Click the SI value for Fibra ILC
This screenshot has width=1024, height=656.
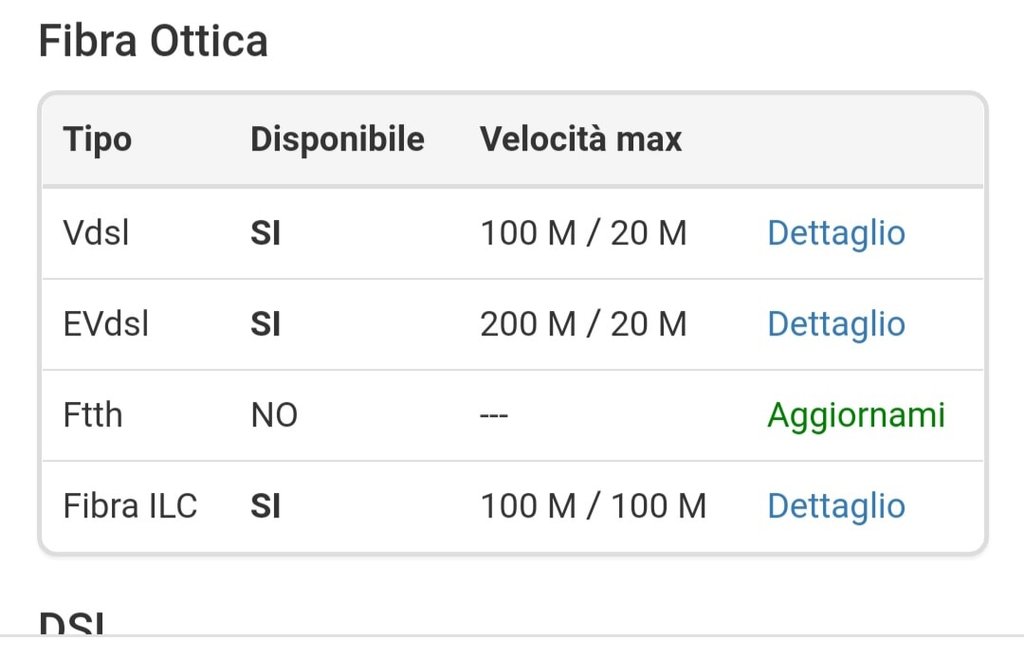(x=266, y=507)
